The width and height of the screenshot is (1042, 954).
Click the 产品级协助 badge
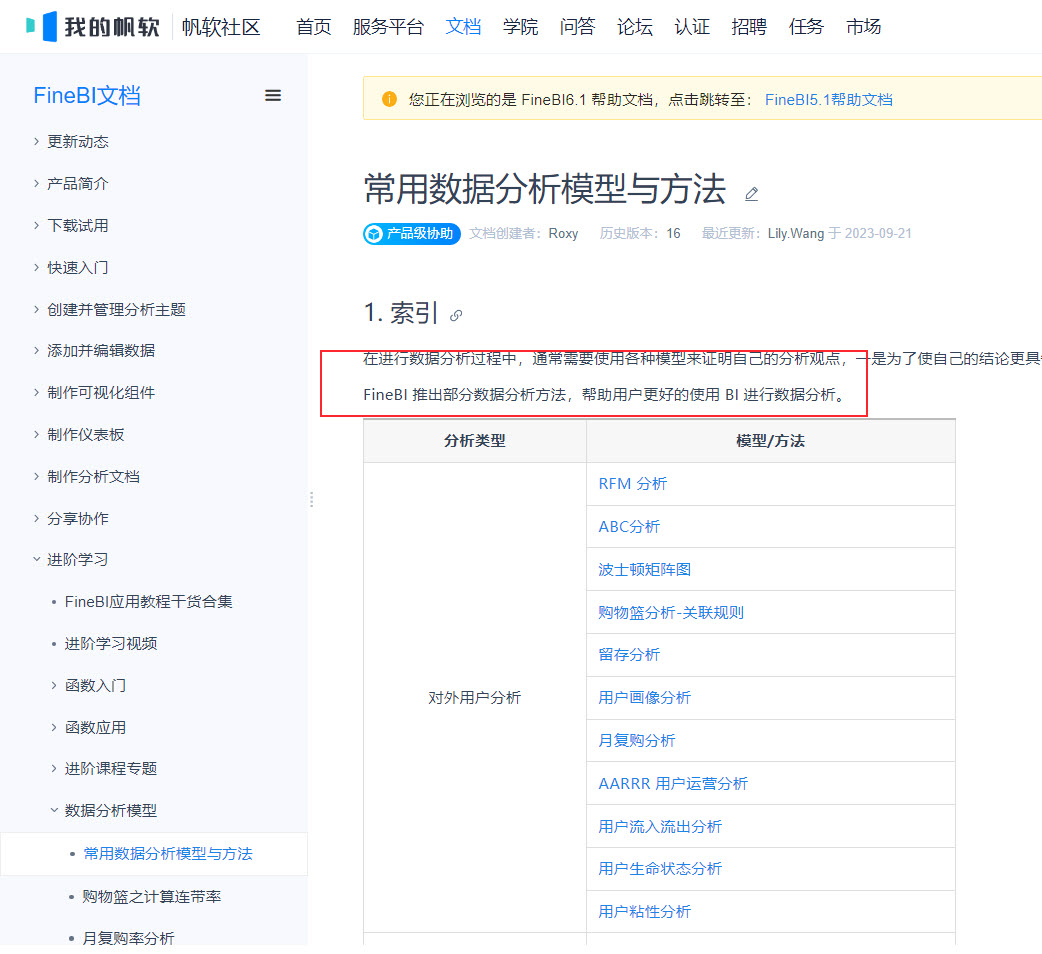coord(412,234)
